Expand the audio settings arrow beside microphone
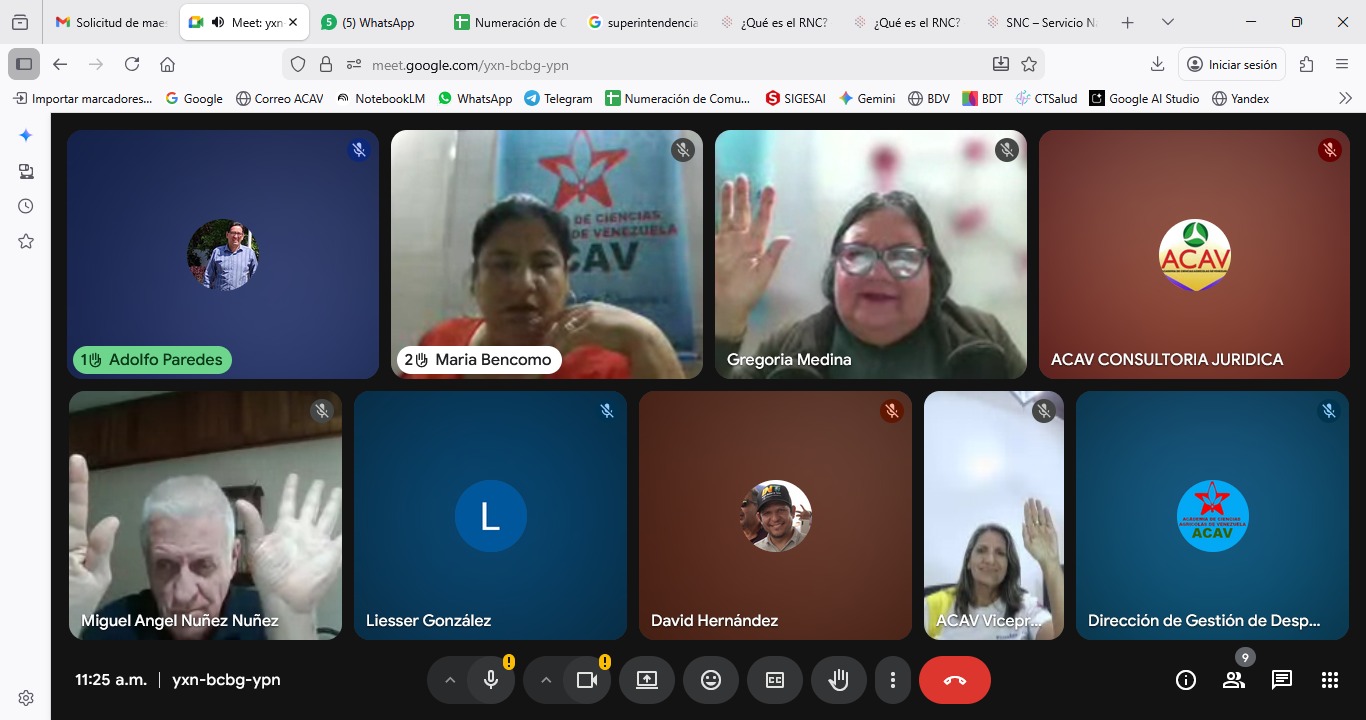This screenshot has height=720, width=1366. (450, 680)
